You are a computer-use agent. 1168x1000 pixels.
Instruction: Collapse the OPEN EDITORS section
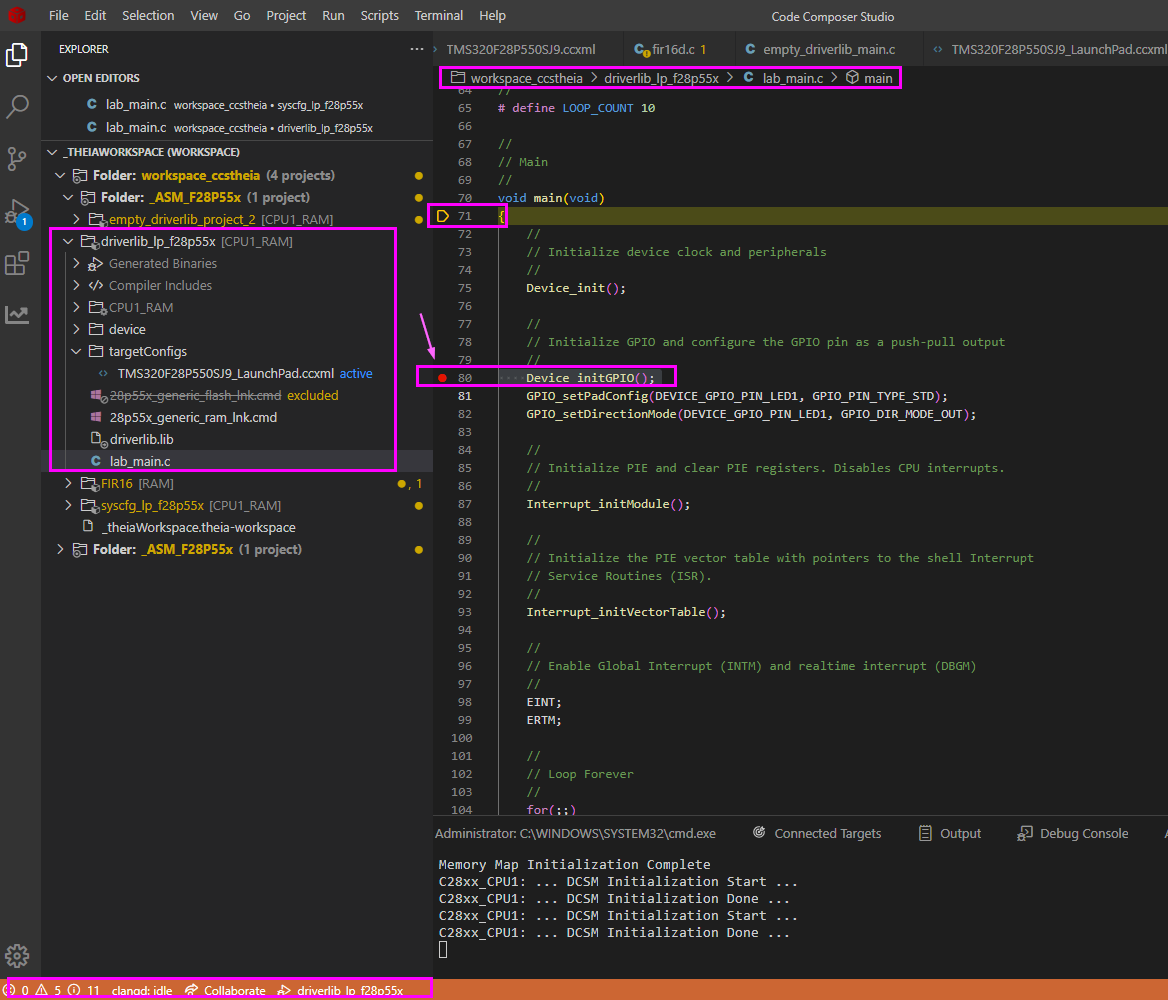click(x=52, y=78)
